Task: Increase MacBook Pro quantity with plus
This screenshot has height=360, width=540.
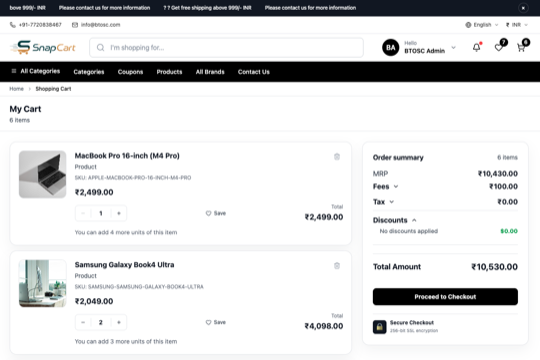Action: pos(119,213)
